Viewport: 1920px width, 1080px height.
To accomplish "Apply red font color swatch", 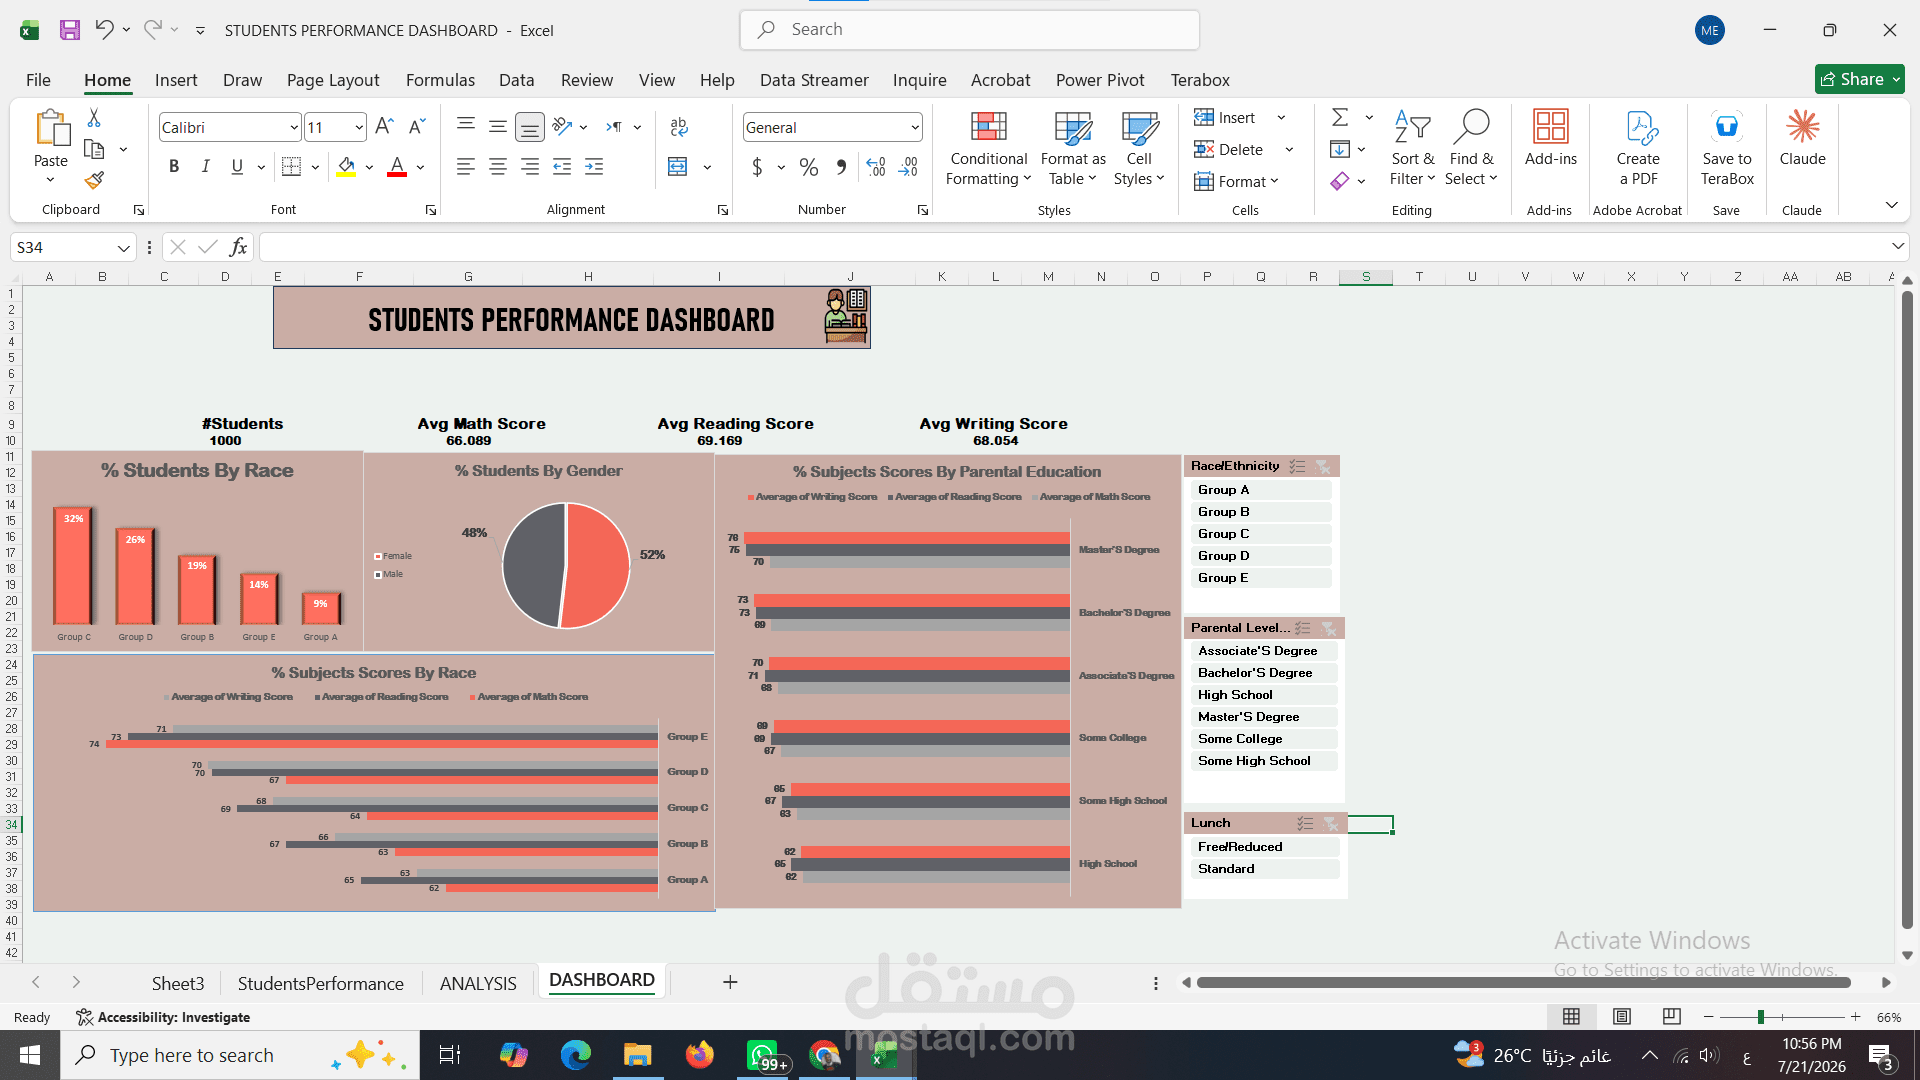I will click(397, 168).
